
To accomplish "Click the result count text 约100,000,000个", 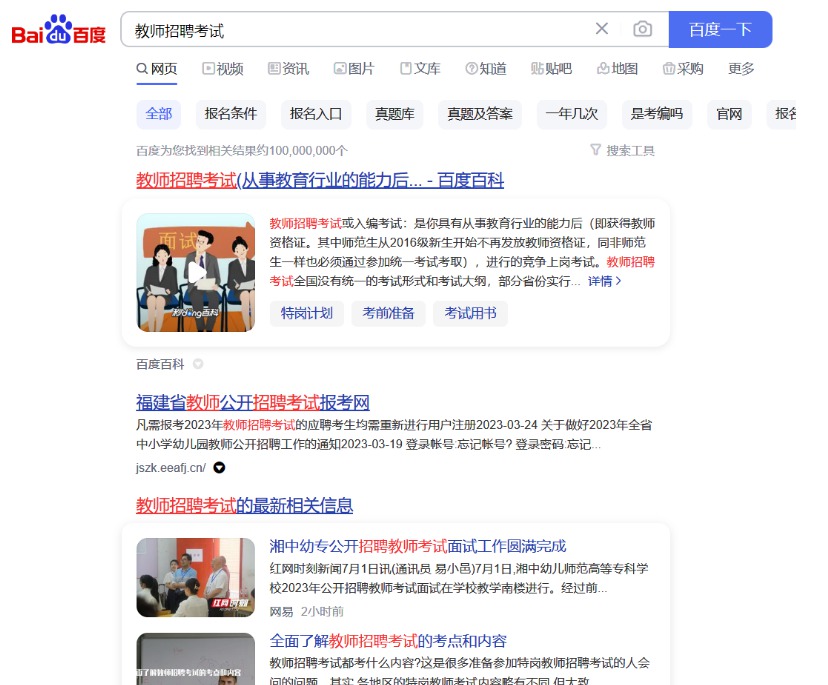I will pyautogui.click(x=302, y=151).
